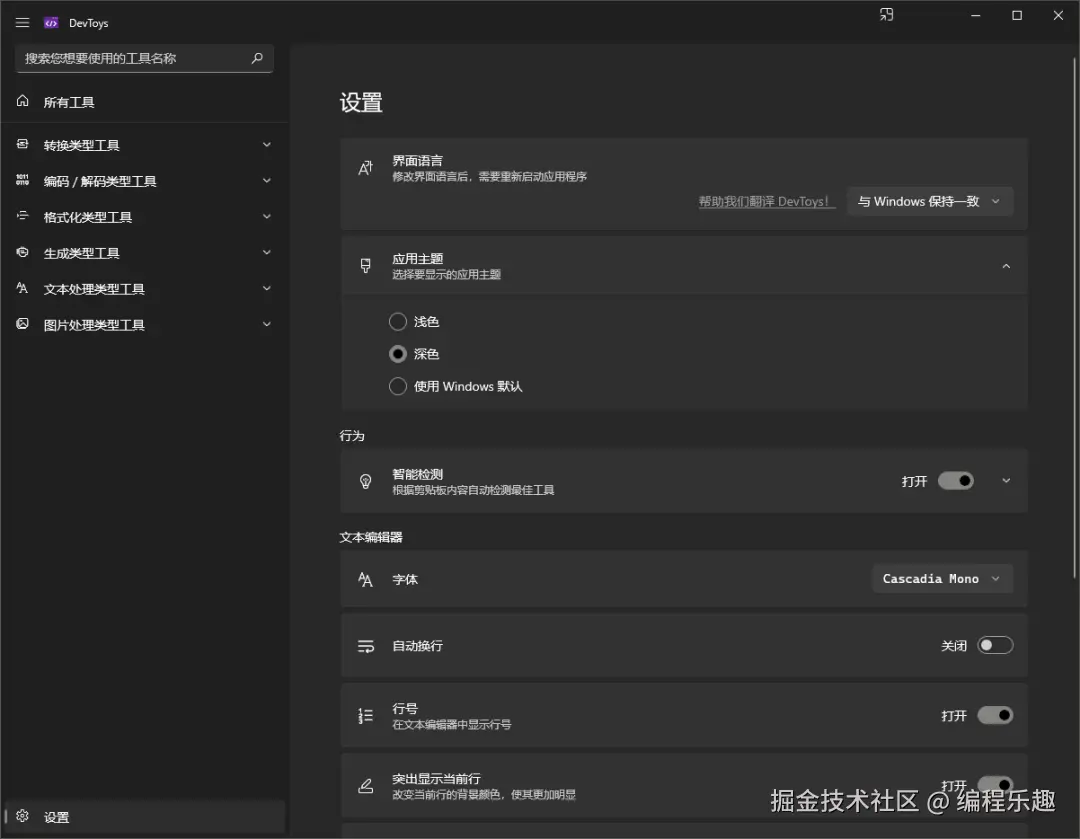1080x839 pixels.
Task: Turn off the 行号 toggle
Action: coord(996,715)
